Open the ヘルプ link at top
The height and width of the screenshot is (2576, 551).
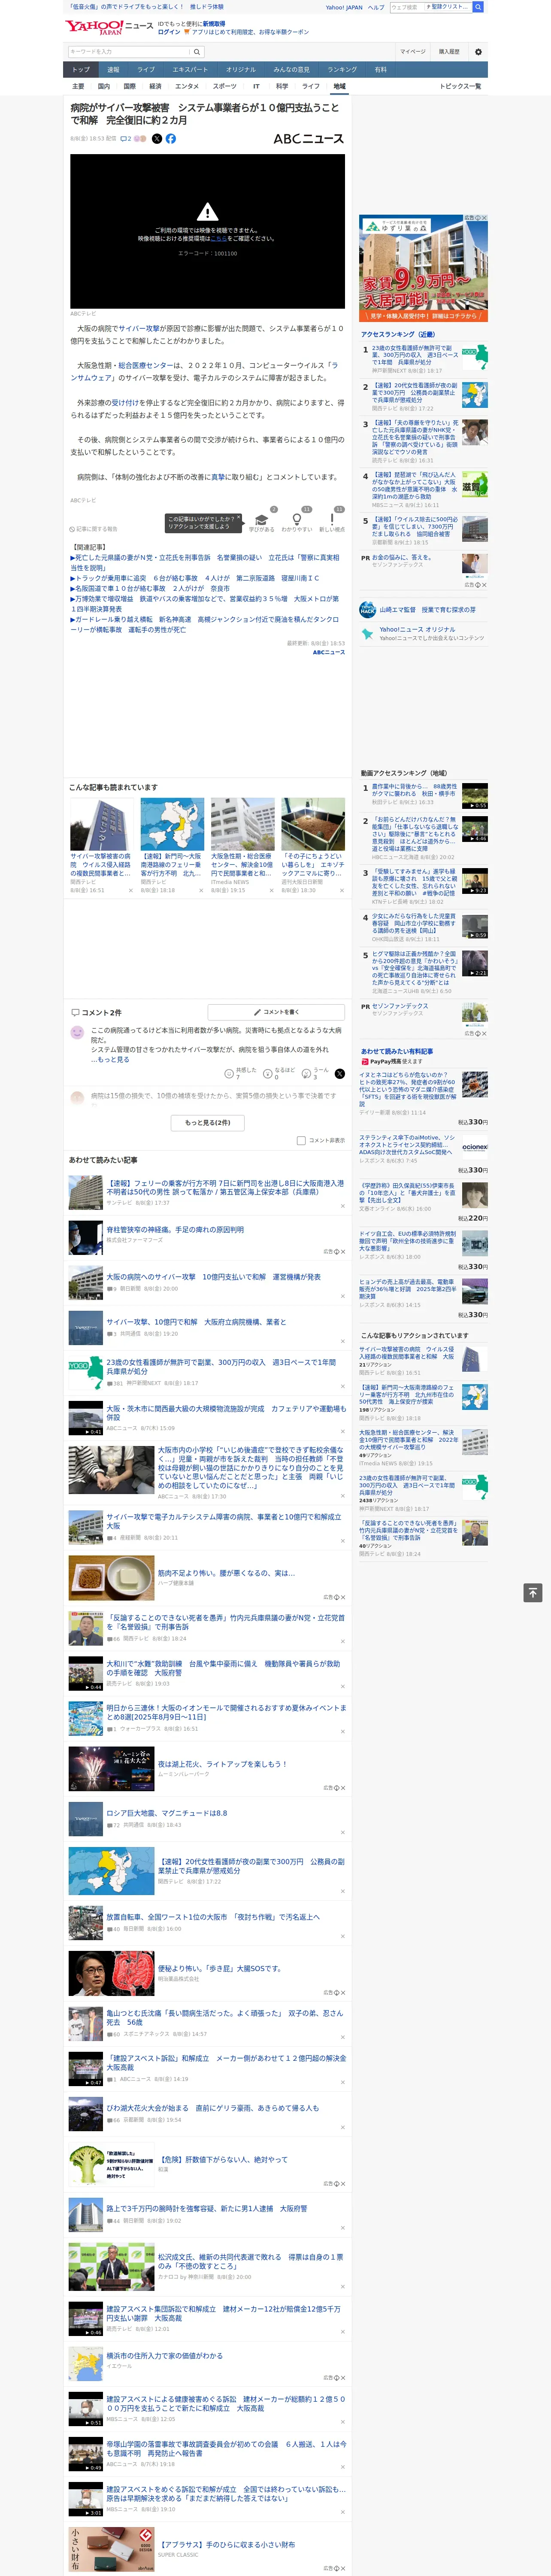coord(376,7)
